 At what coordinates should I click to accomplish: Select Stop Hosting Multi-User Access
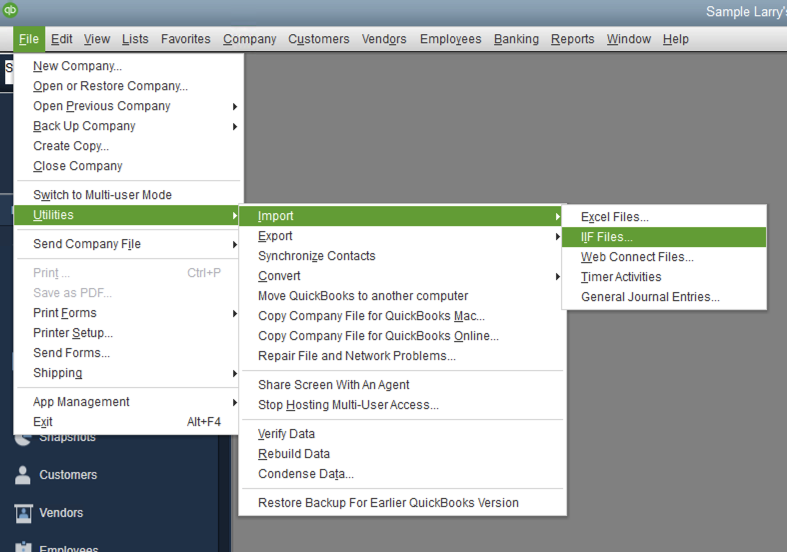tap(403, 405)
